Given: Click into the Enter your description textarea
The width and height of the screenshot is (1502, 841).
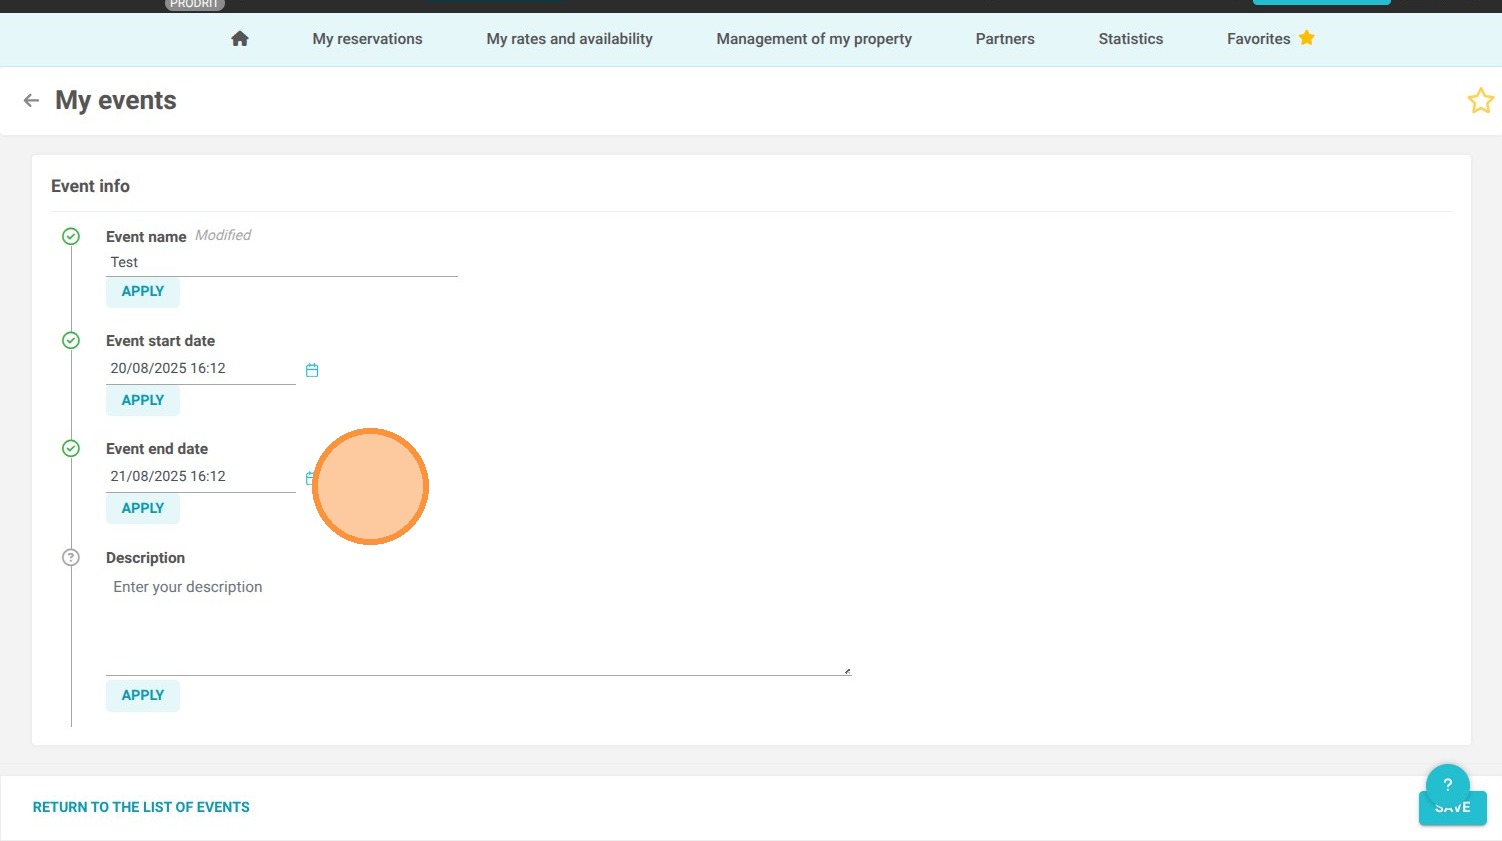Looking at the screenshot, I should point(478,624).
